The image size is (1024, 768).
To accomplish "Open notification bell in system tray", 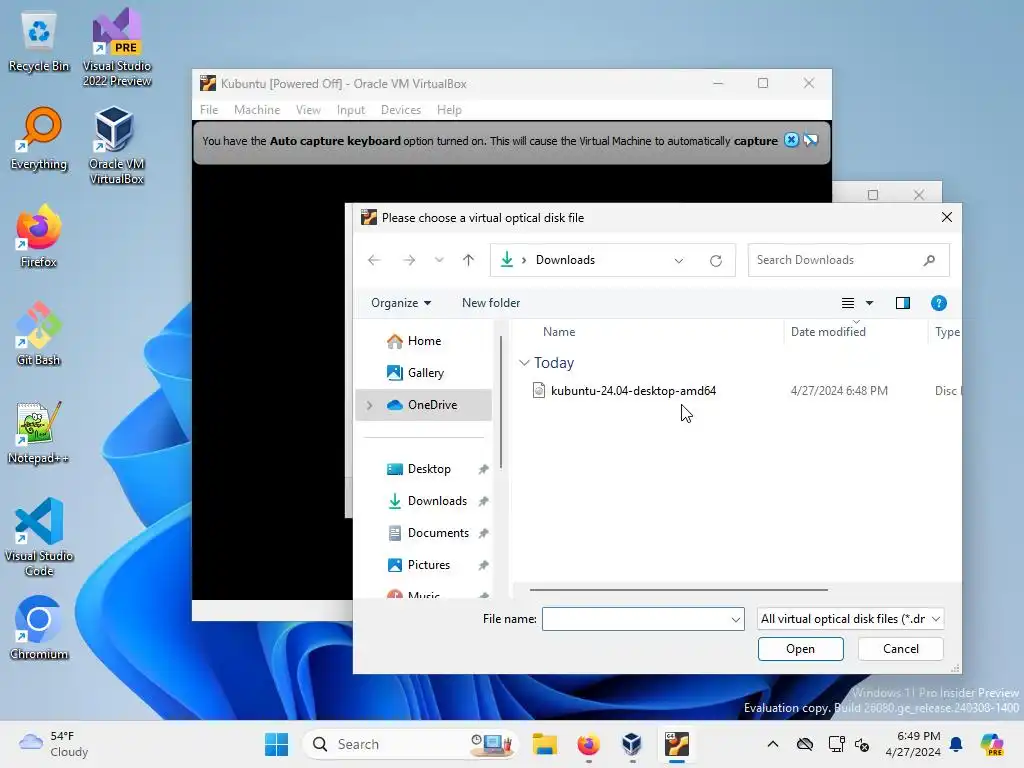I will point(956,744).
